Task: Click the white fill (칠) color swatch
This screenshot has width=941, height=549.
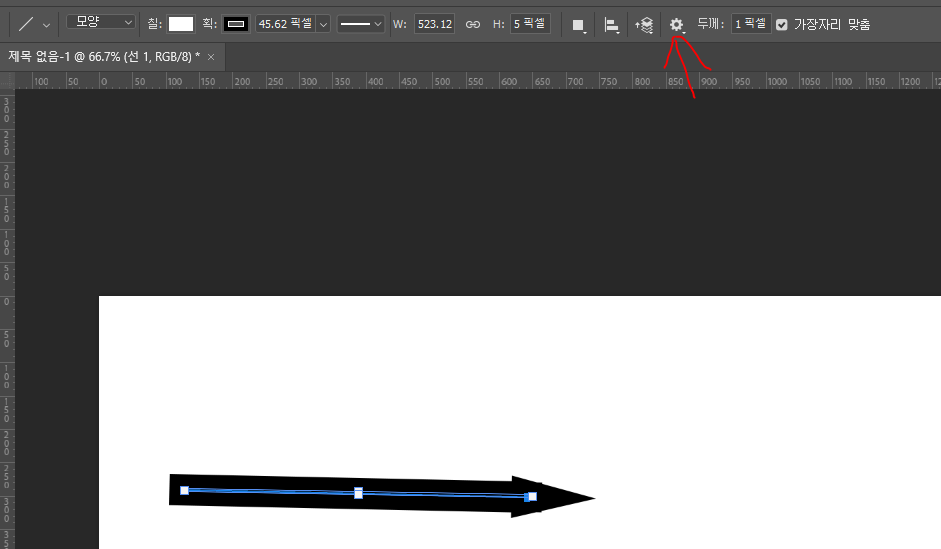Action: pyautogui.click(x=181, y=24)
